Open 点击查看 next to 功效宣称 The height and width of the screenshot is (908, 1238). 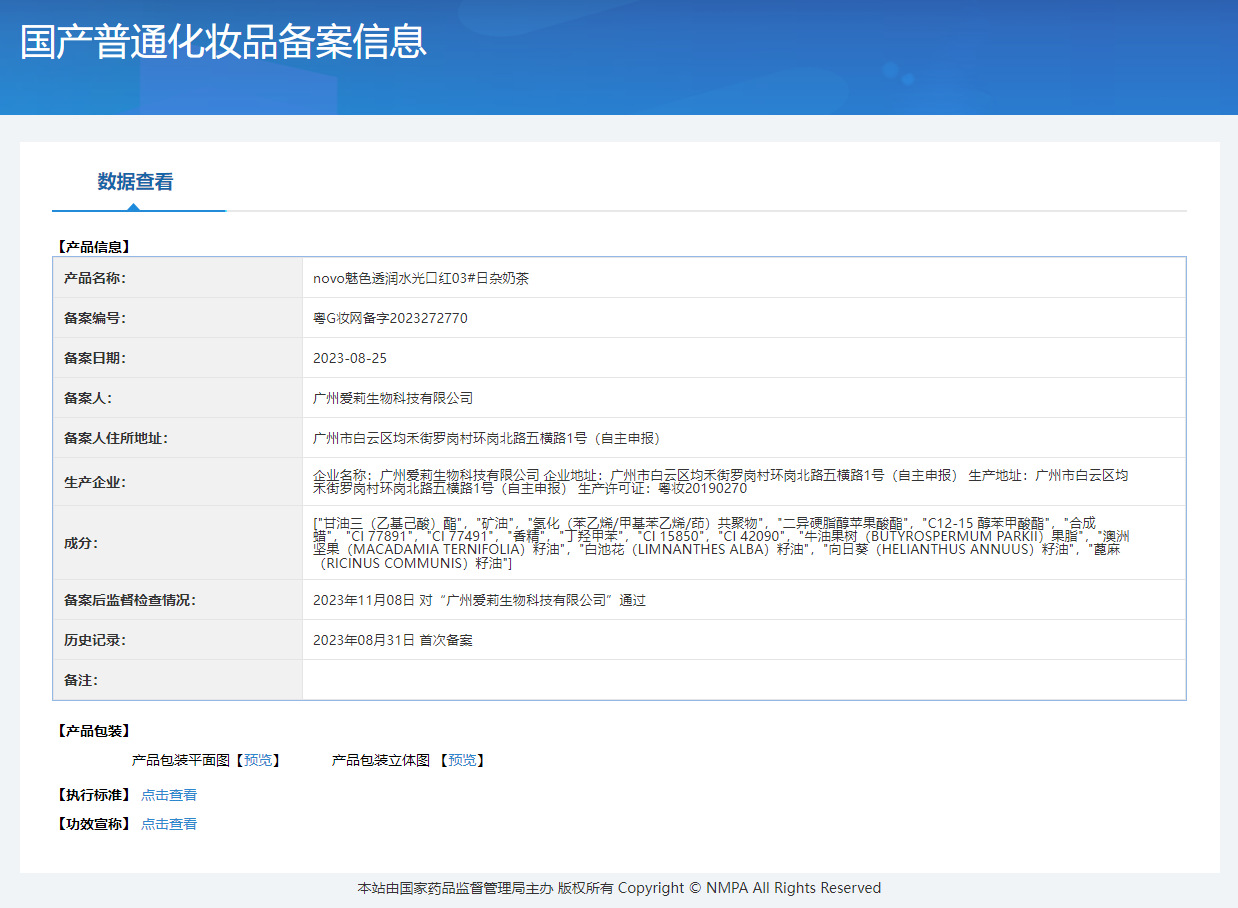(x=169, y=824)
